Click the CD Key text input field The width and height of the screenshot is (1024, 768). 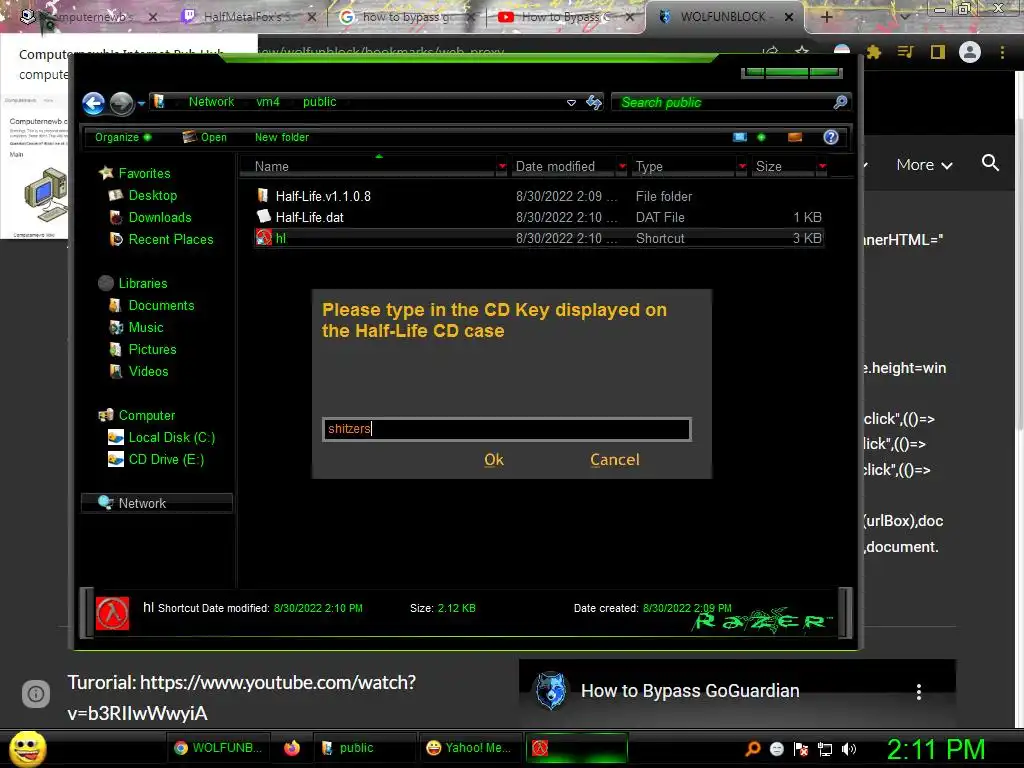click(x=507, y=429)
